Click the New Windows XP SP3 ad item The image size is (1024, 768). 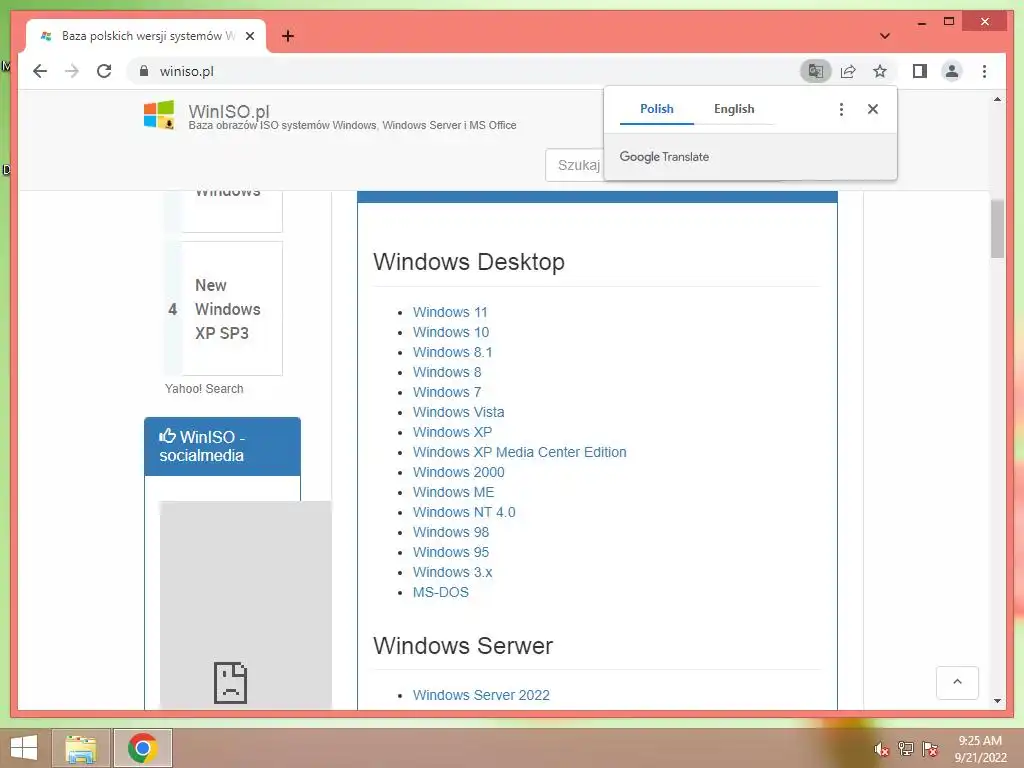click(x=223, y=309)
